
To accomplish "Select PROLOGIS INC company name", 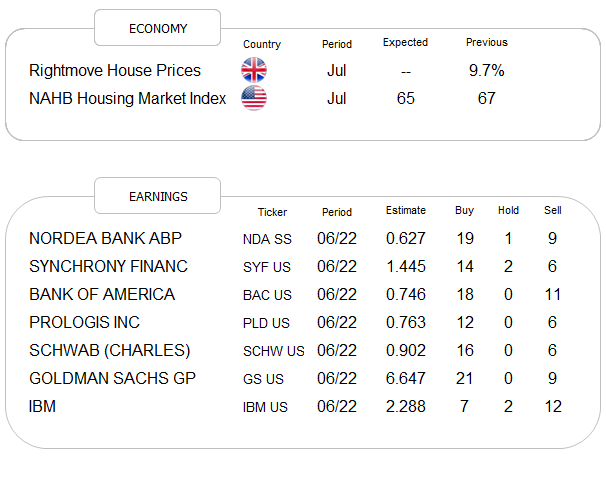I will click(x=84, y=322).
